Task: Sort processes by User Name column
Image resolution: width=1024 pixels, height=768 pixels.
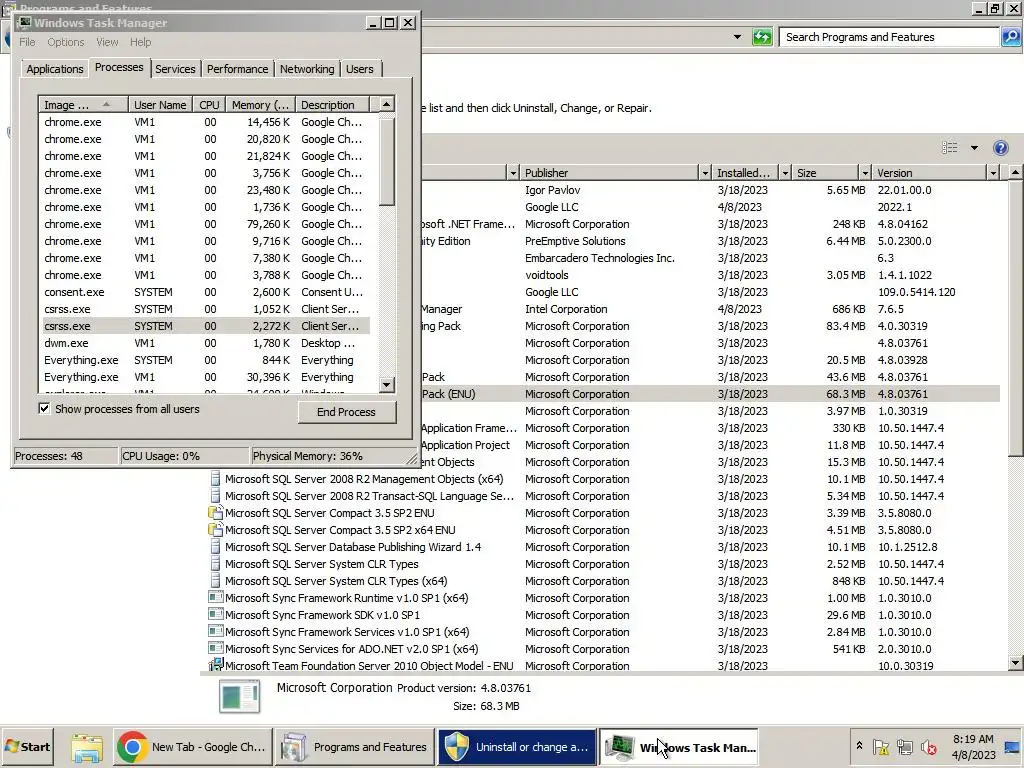Action: [160, 105]
